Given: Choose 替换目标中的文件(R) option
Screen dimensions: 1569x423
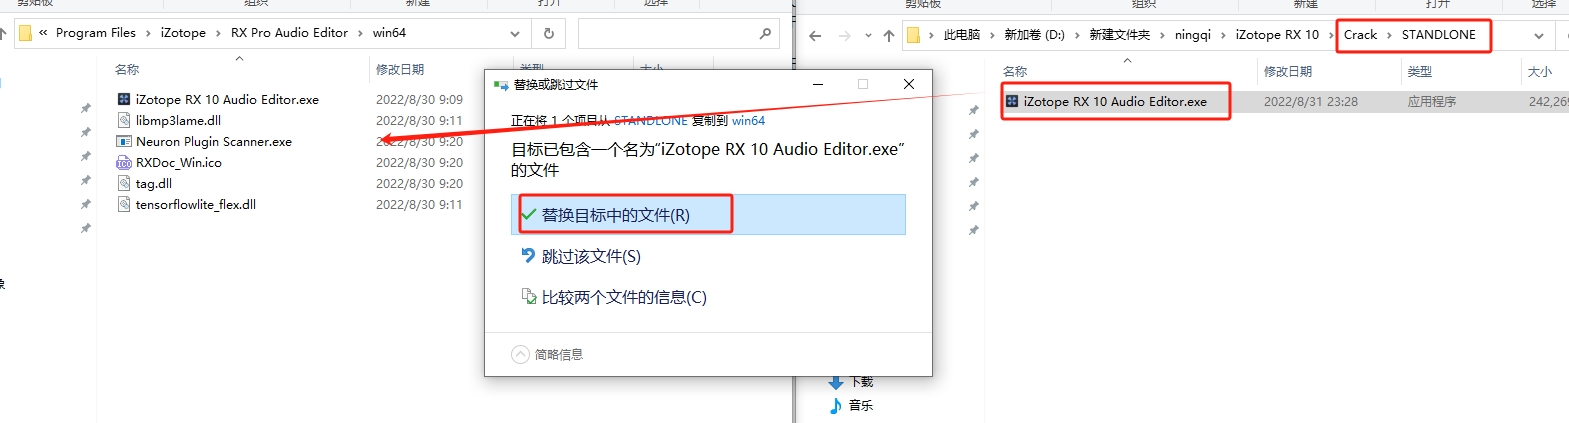Looking at the screenshot, I should 615,215.
